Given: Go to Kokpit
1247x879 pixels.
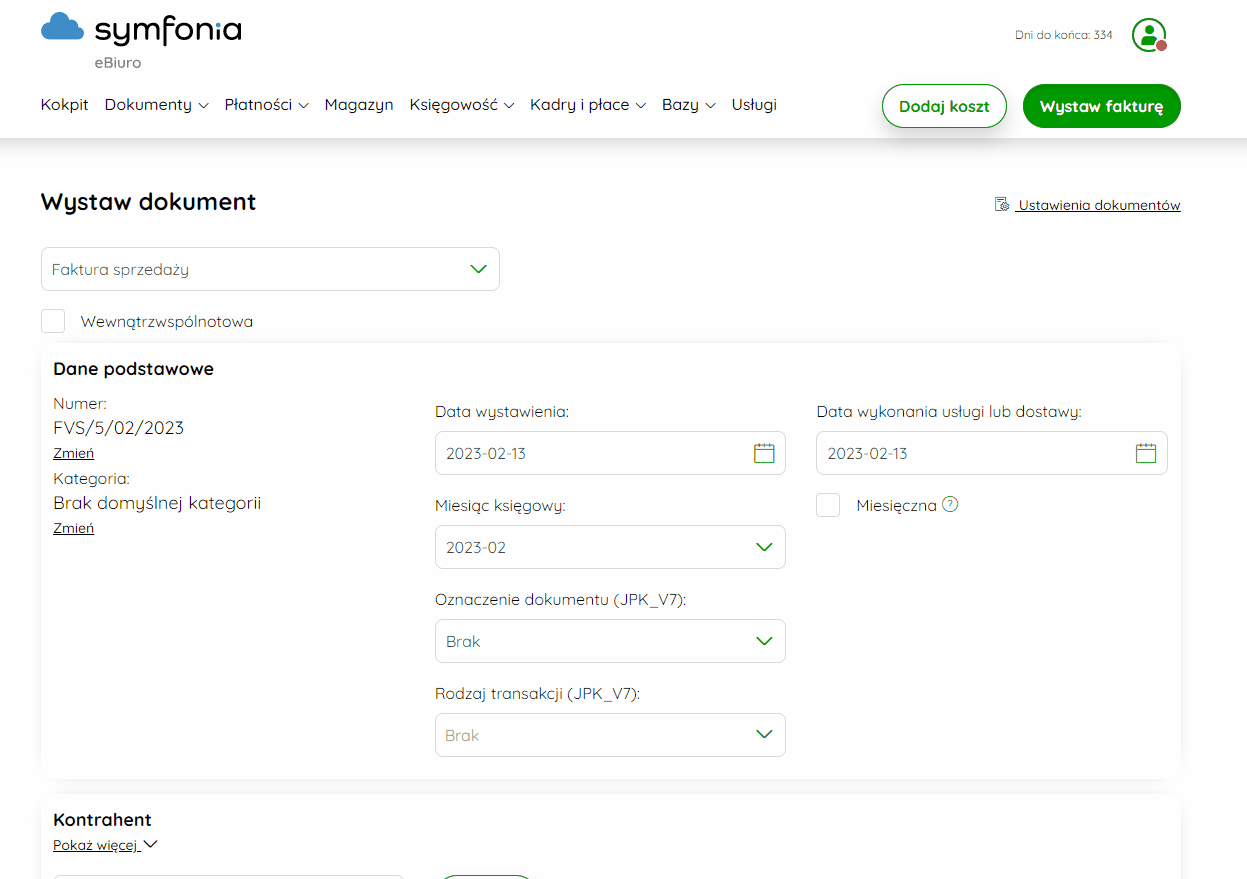Looking at the screenshot, I should point(65,105).
